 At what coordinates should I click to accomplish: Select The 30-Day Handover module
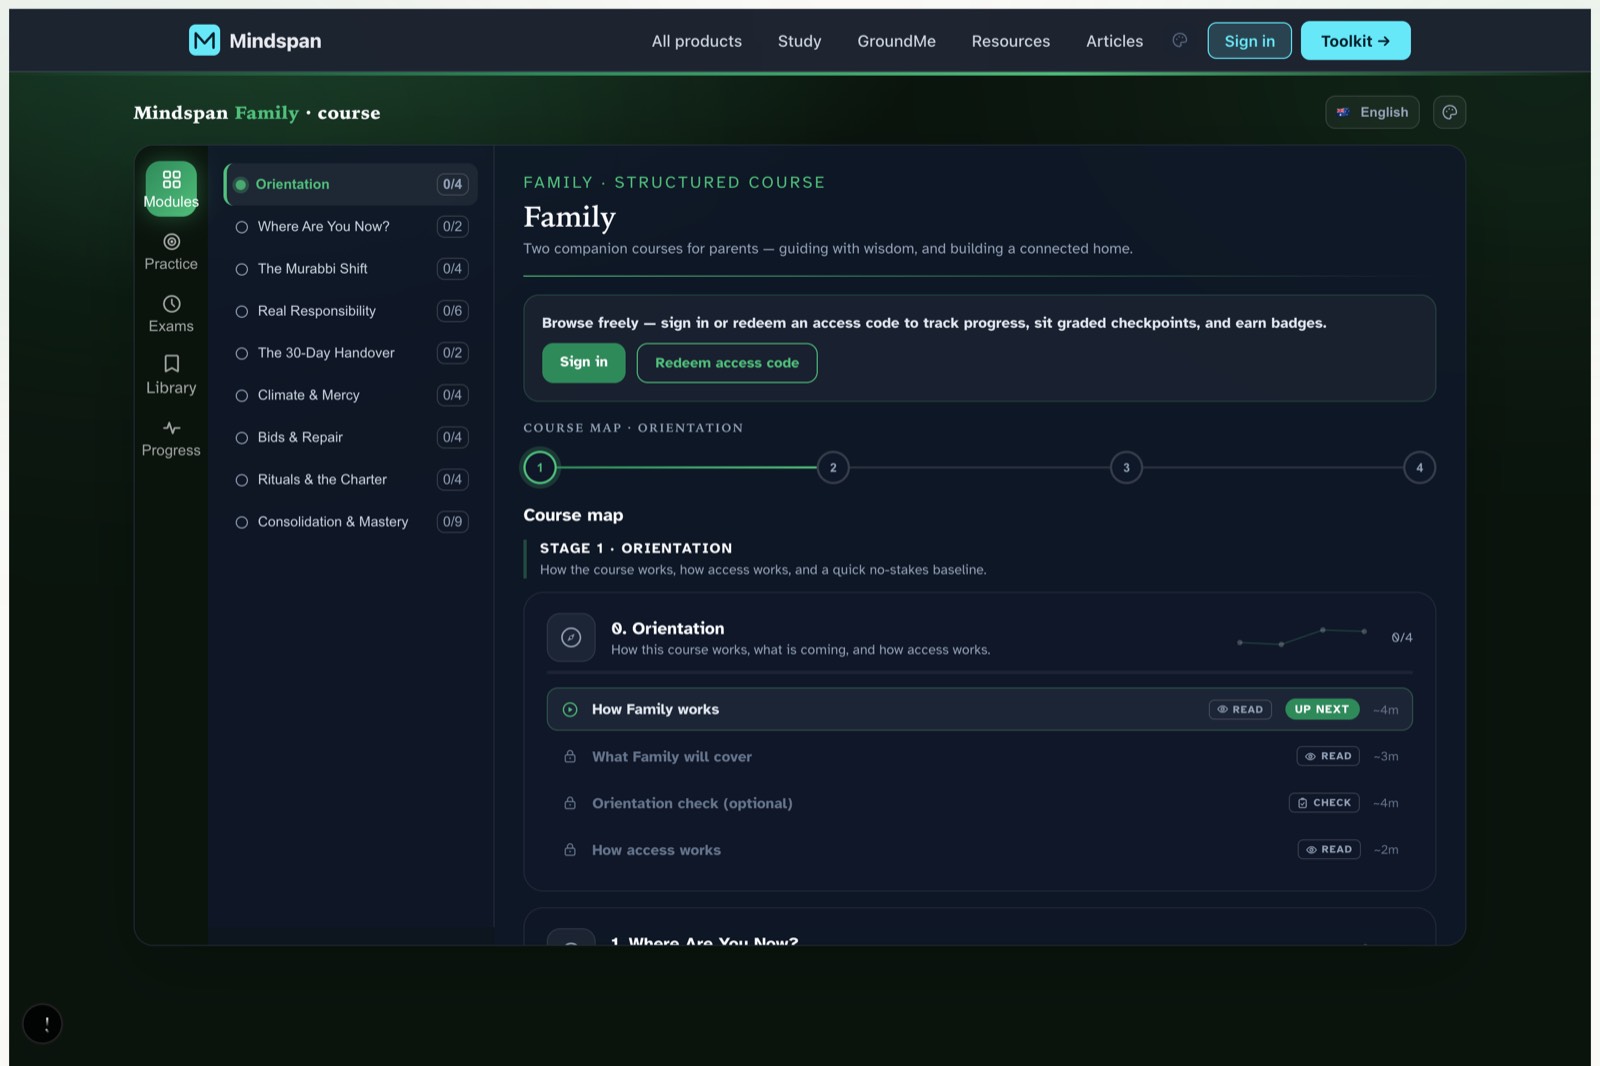pos(350,353)
